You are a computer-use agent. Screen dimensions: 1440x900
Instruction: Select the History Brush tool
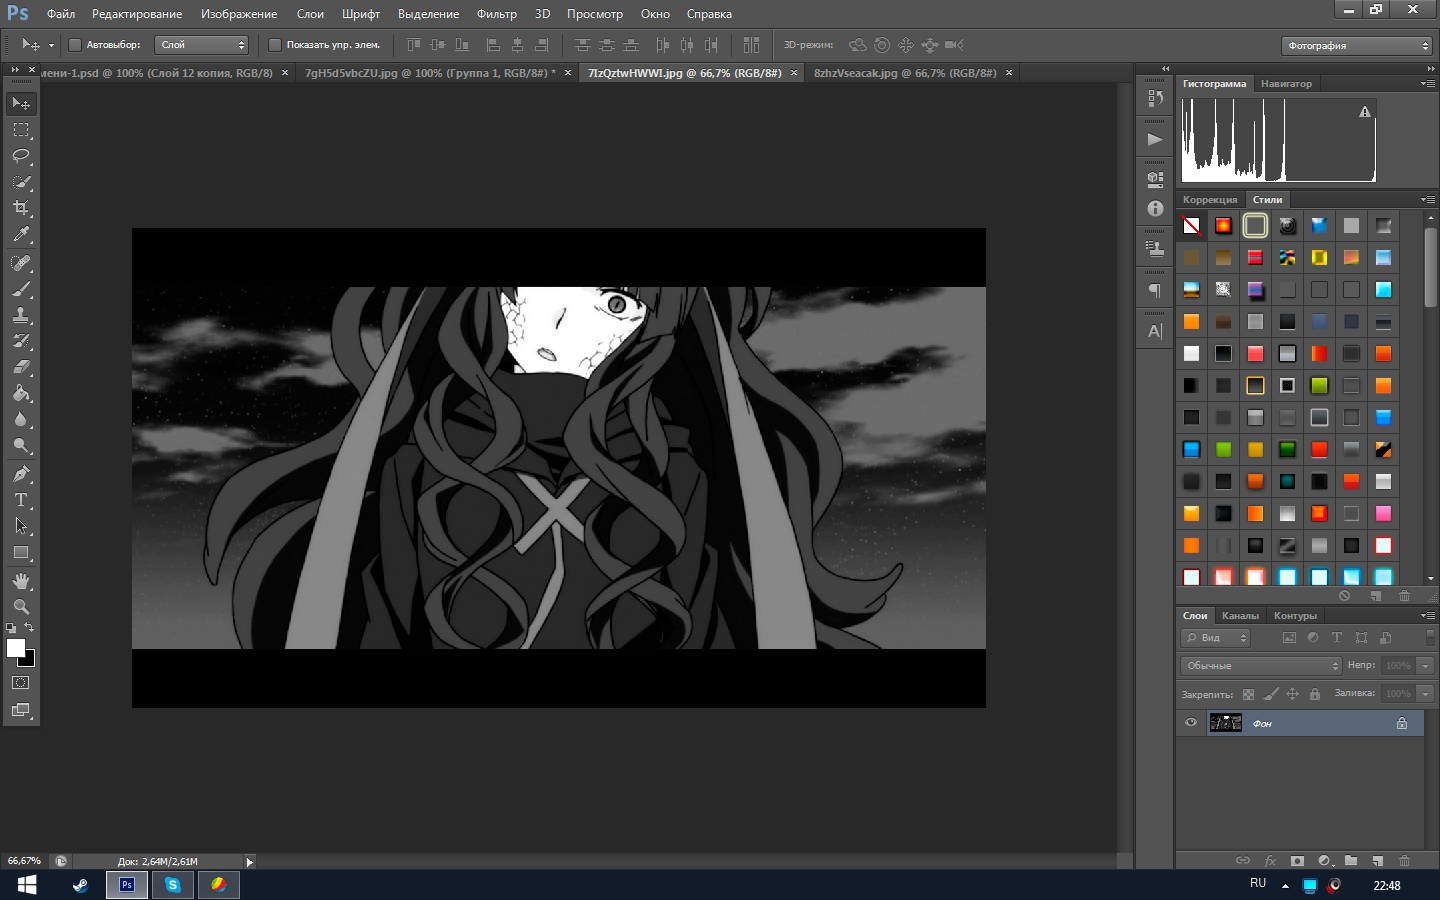pos(21,341)
